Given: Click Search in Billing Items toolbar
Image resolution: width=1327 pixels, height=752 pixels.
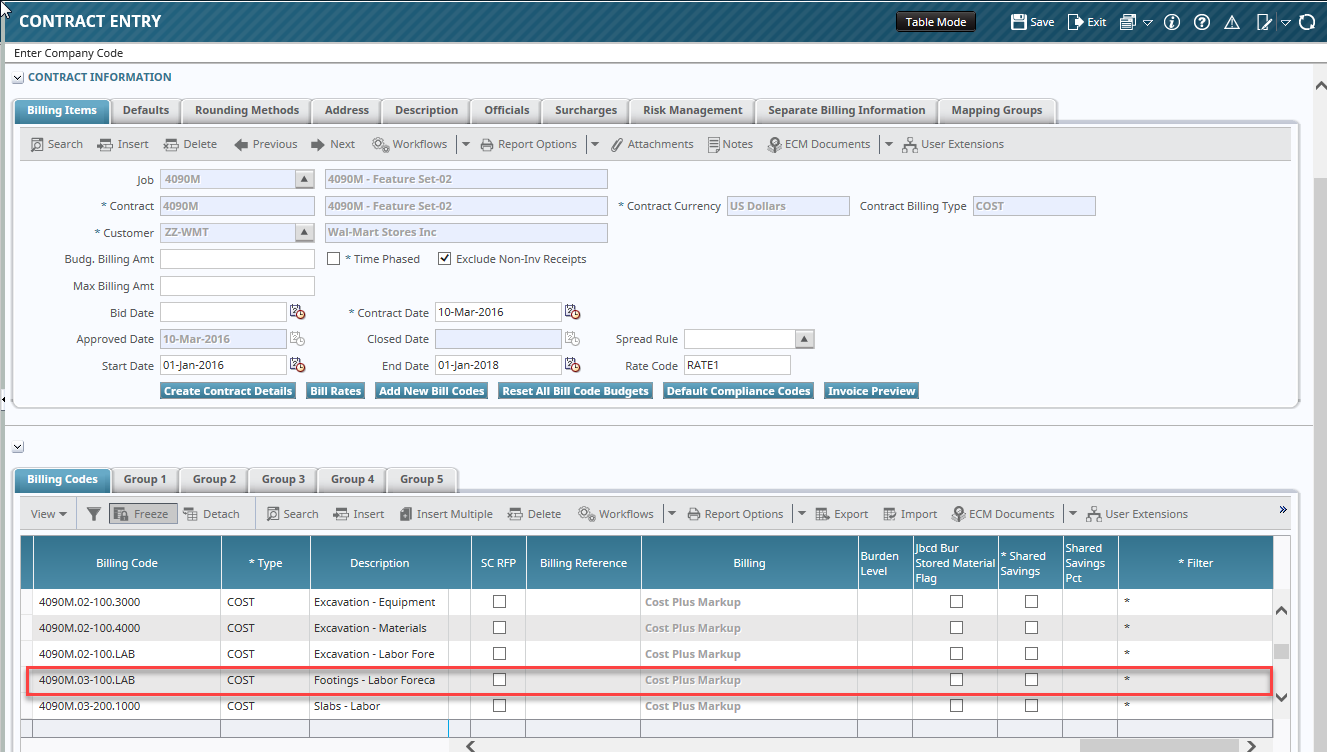Looking at the screenshot, I should pyautogui.click(x=56, y=144).
